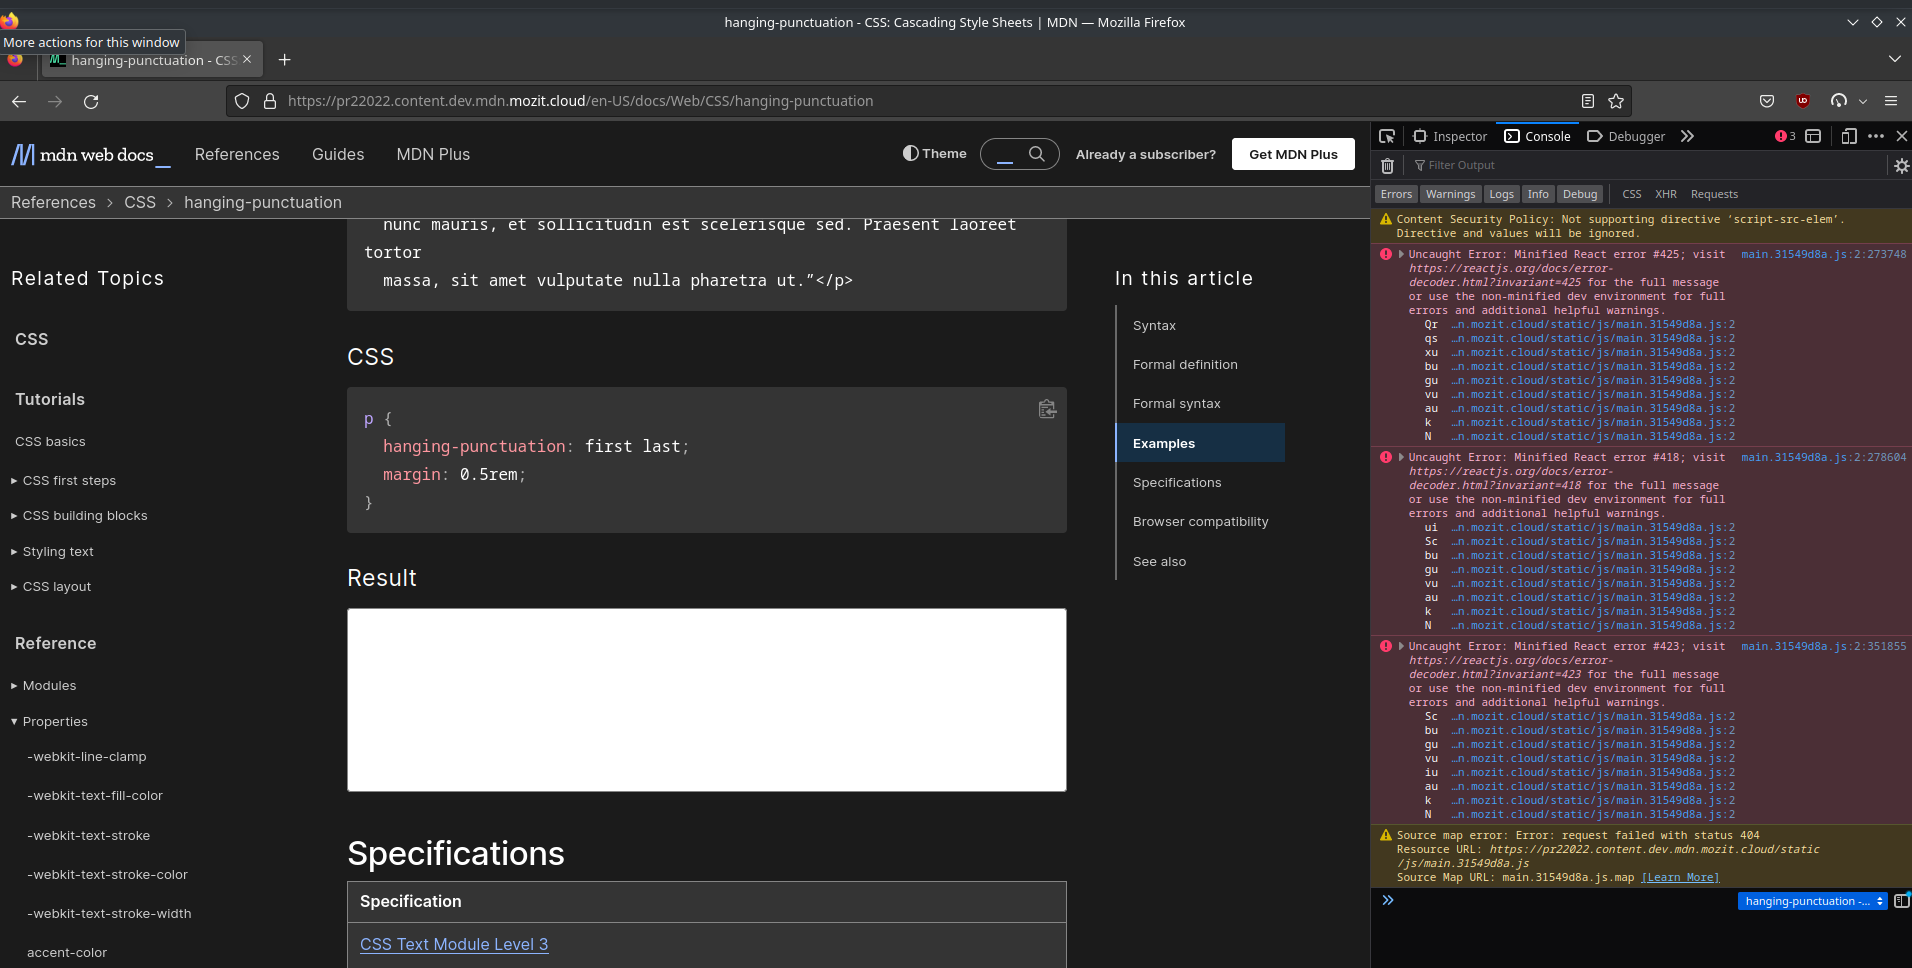Enable the CSS console filter
Screen dimensions: 1912x968
pos(1632,194)
